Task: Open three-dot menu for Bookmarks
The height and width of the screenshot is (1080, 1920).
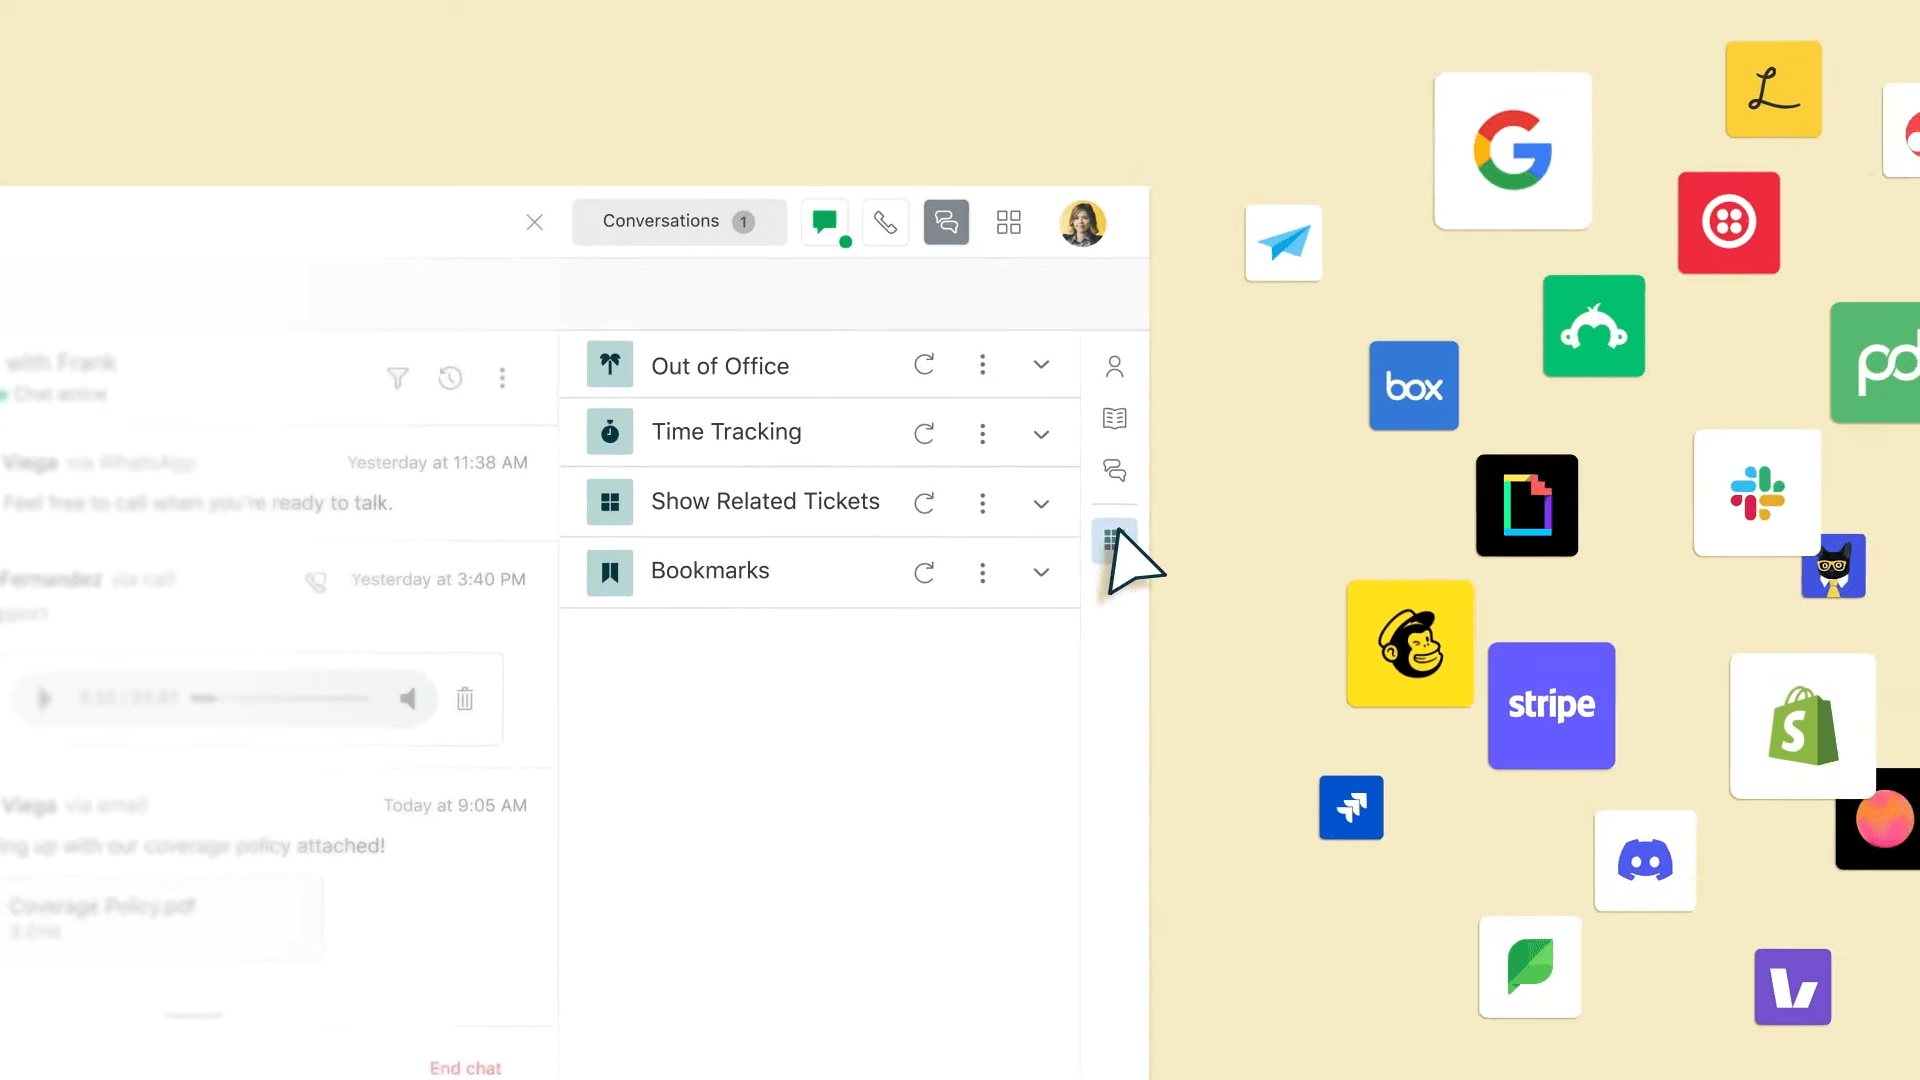Action: [x=982, y=570]
